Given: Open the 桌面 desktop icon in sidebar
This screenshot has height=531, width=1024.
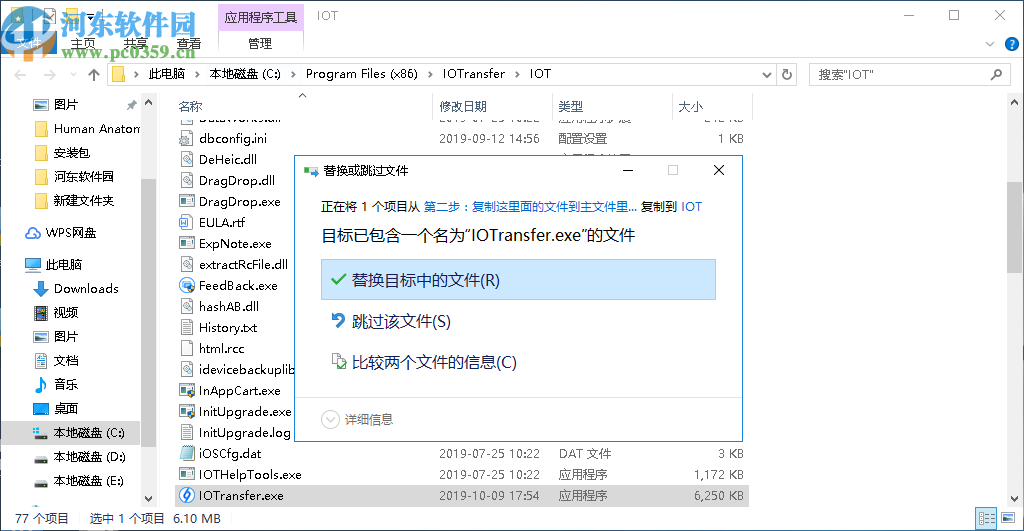Looking at the screenshot, I should point(40,409).
